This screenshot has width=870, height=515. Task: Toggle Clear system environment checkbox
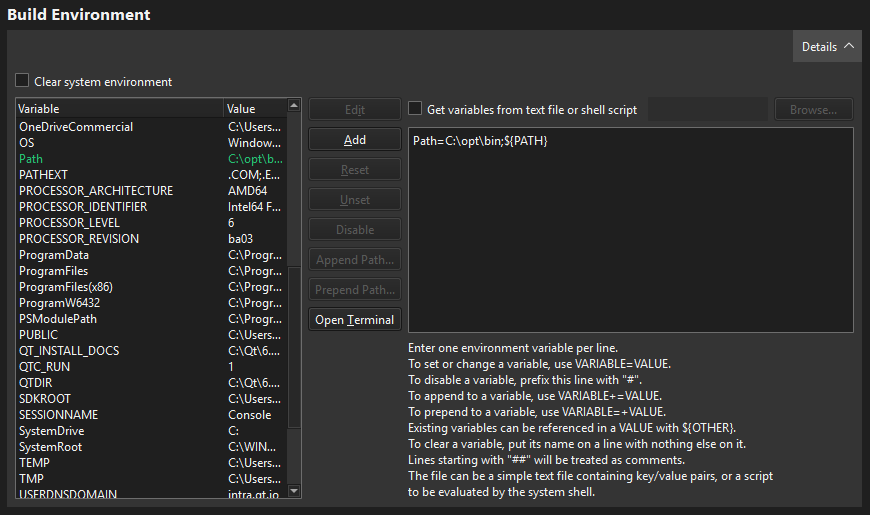click(22, 80)
